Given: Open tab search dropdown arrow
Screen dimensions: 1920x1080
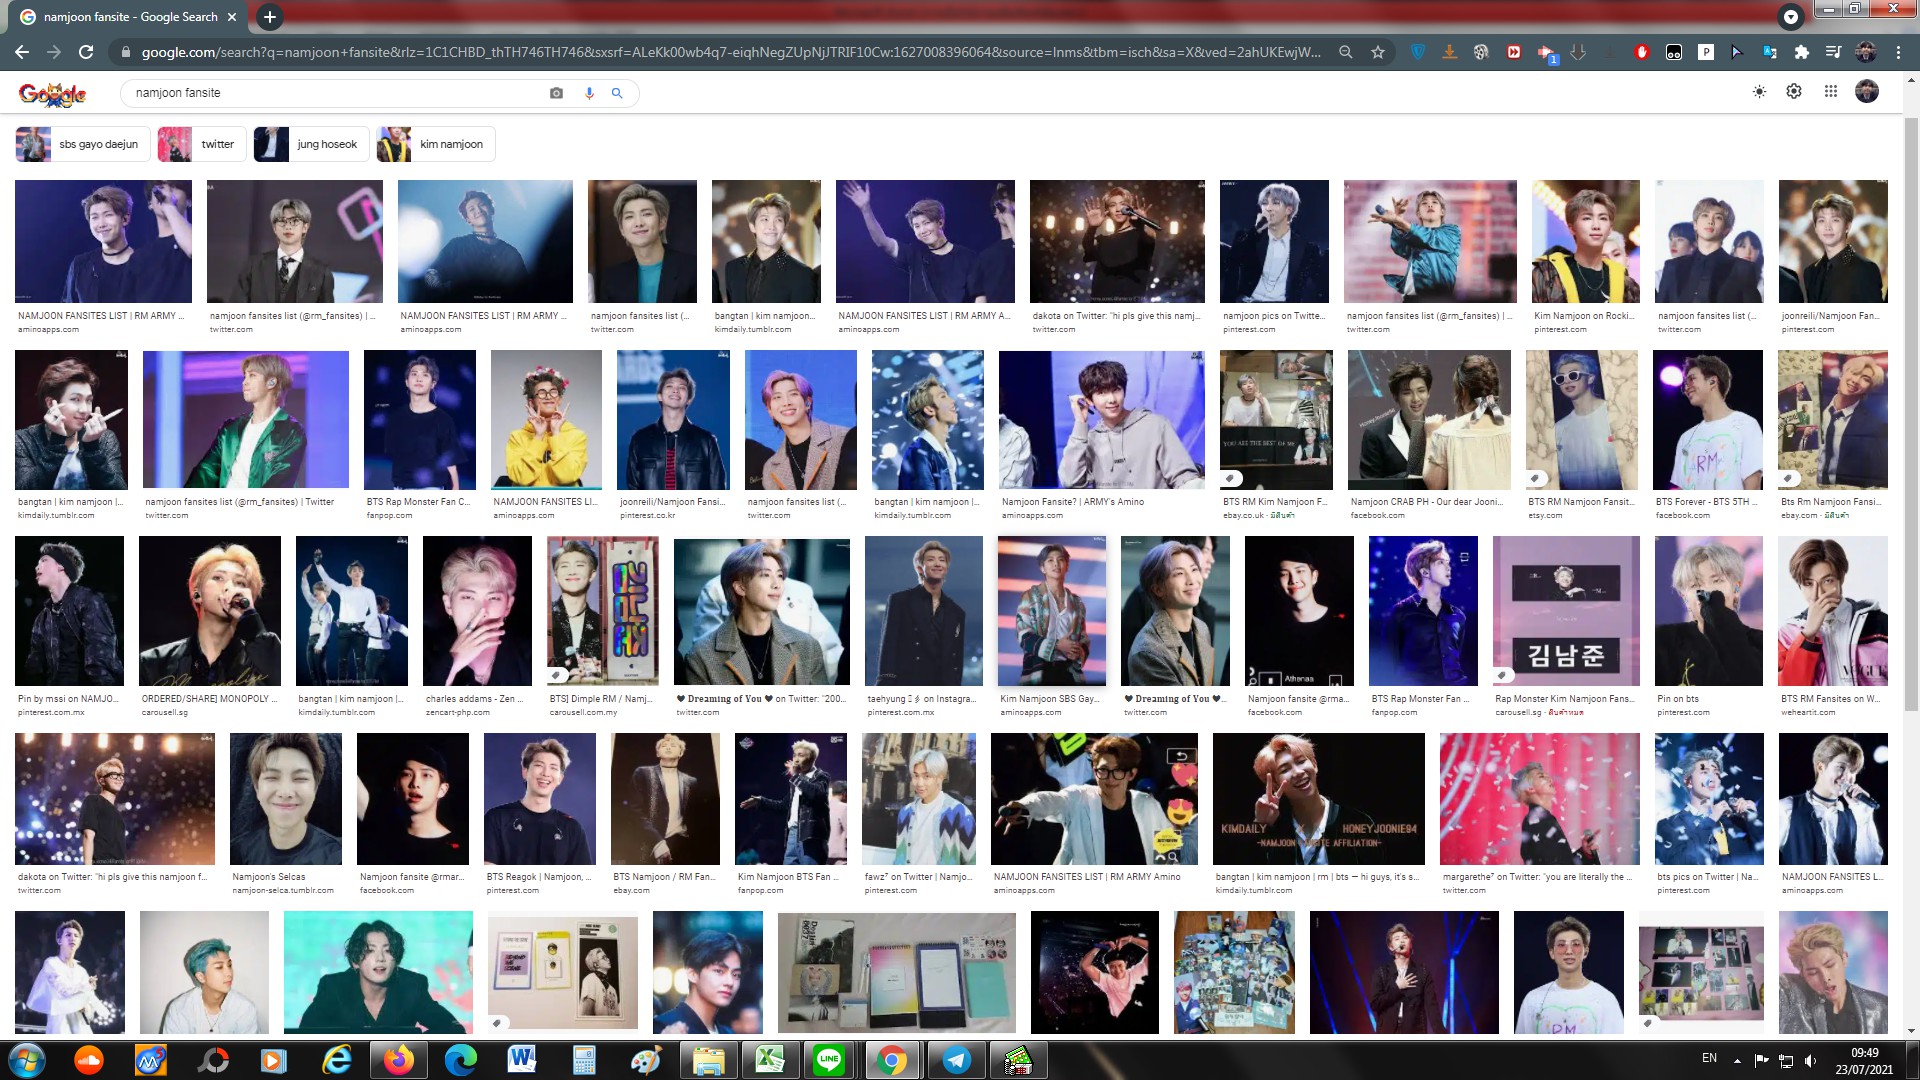Looking at the screenshot, I should [1791, 17].
